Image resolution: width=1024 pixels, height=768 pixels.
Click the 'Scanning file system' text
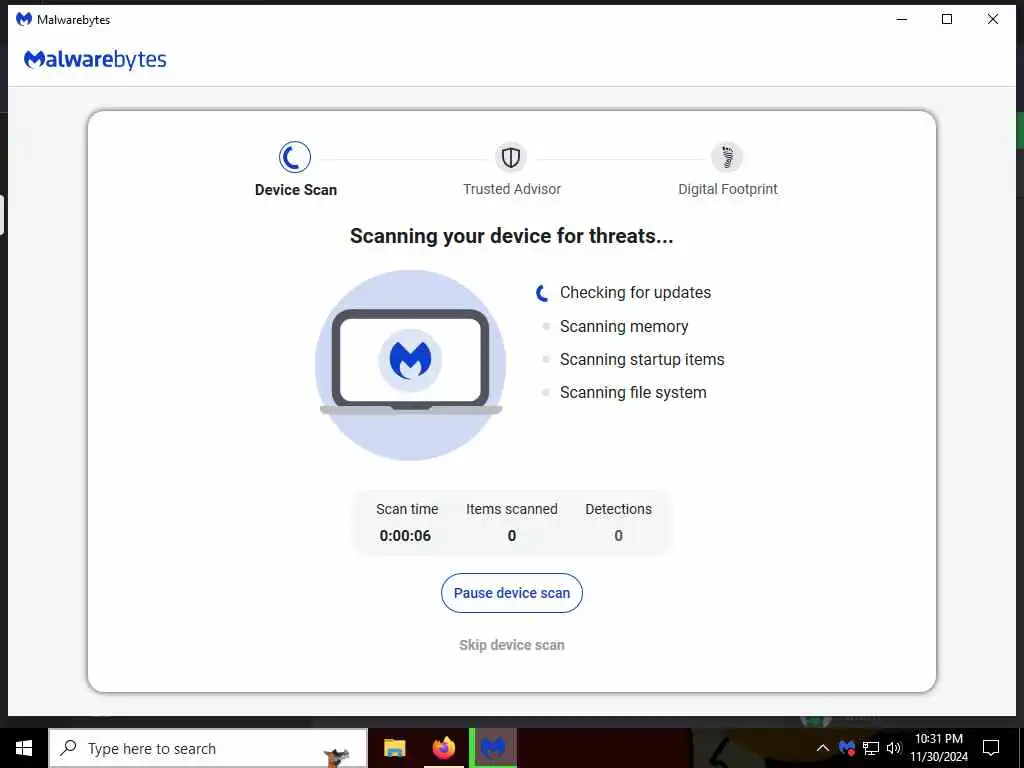pos(633,392)
